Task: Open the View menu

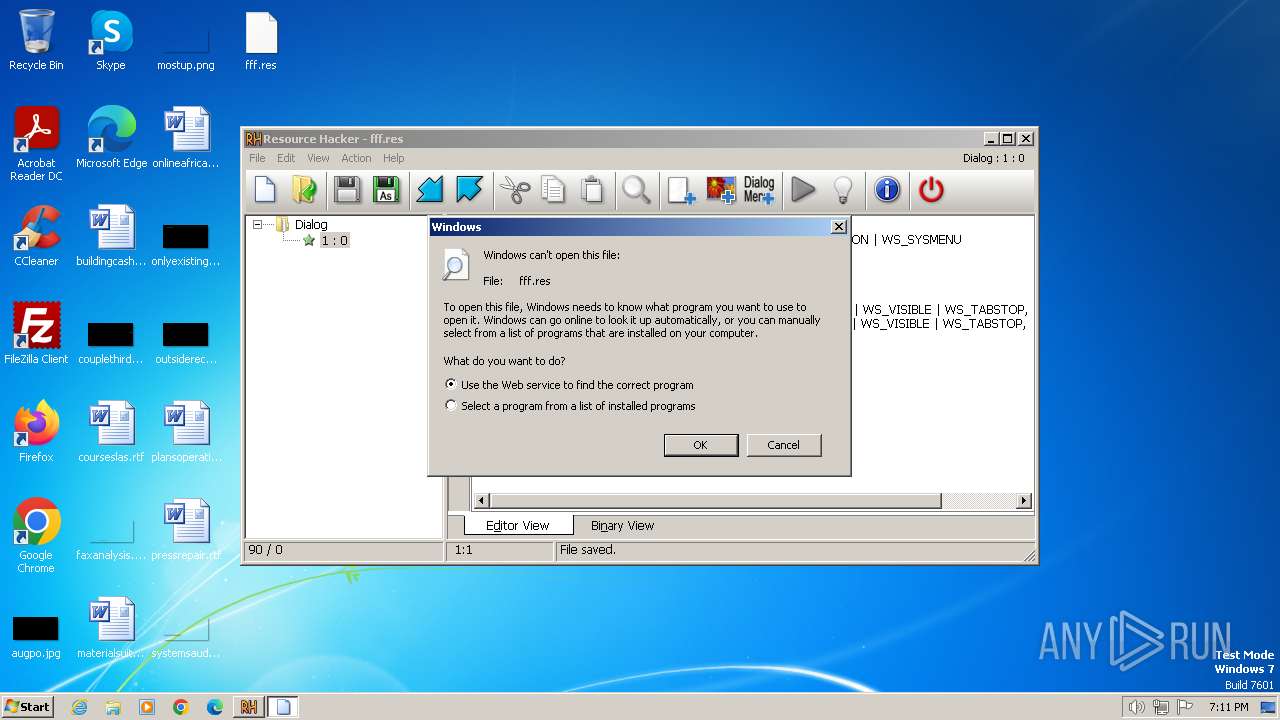Action: pyautogui.click(x=318, y=158)
